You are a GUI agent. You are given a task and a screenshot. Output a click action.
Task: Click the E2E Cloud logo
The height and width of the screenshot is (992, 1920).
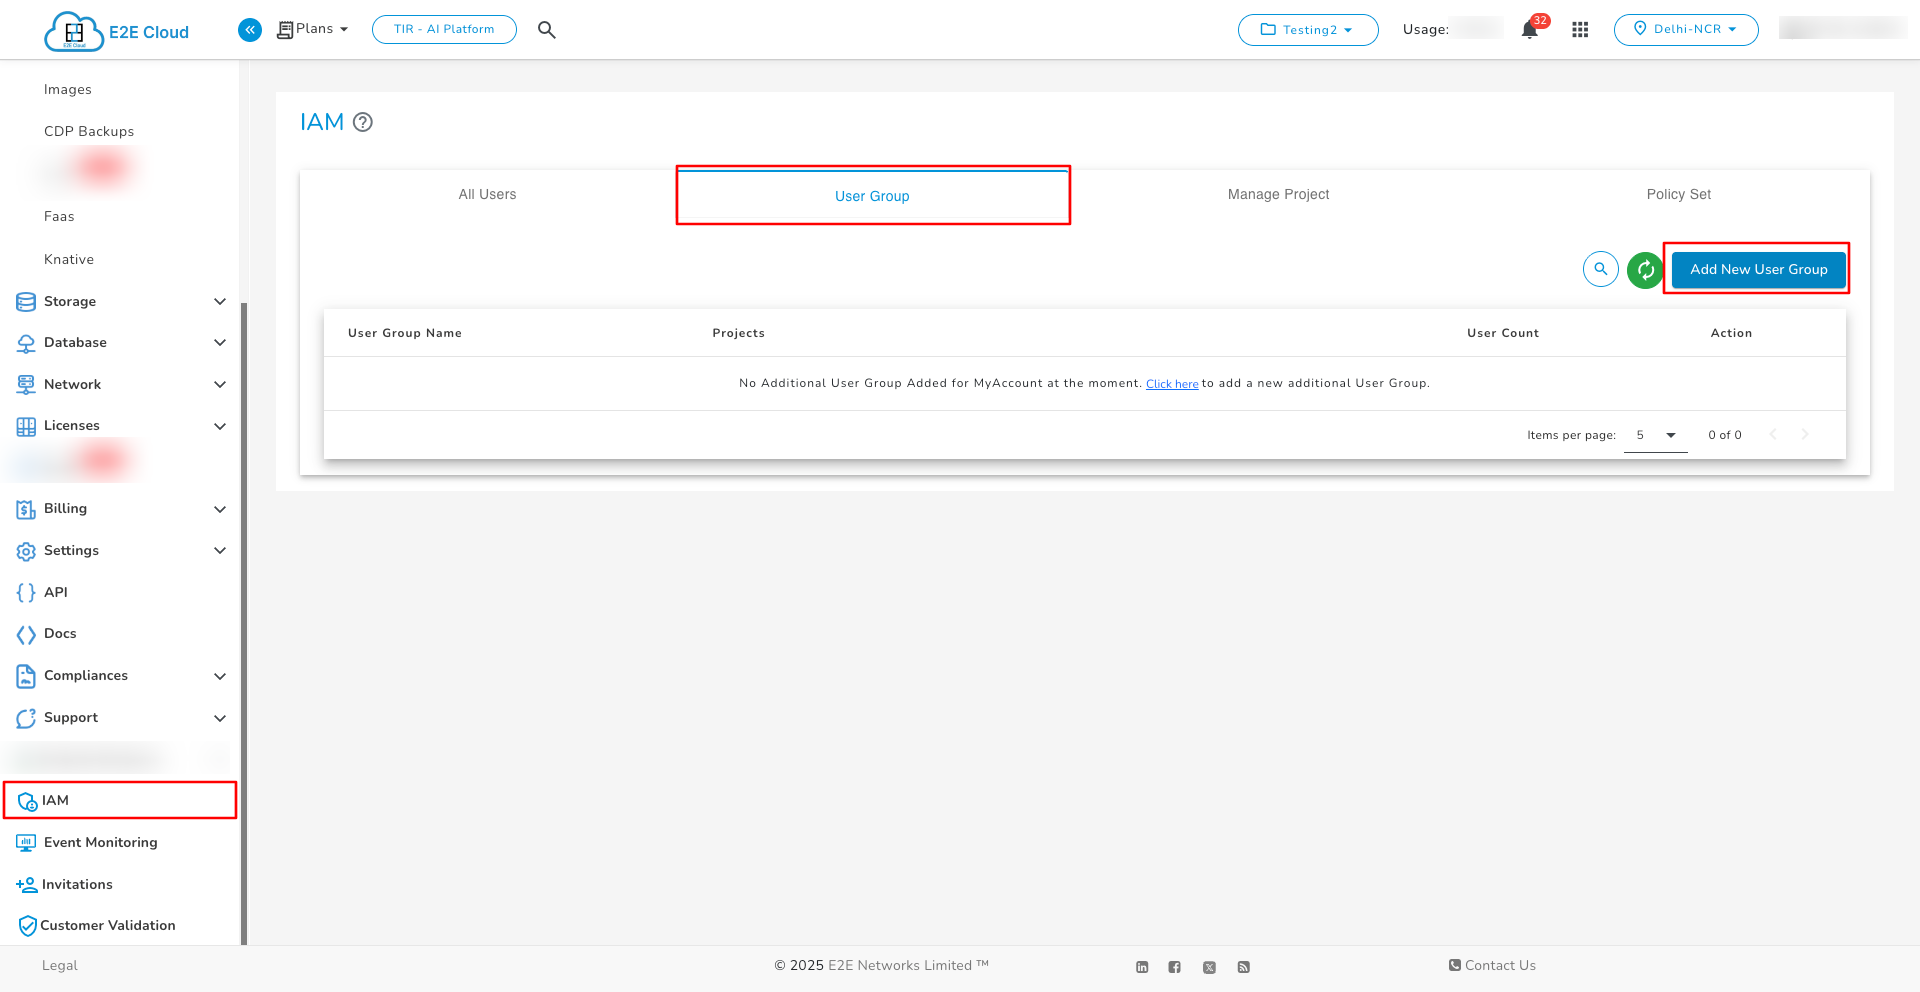117,31
